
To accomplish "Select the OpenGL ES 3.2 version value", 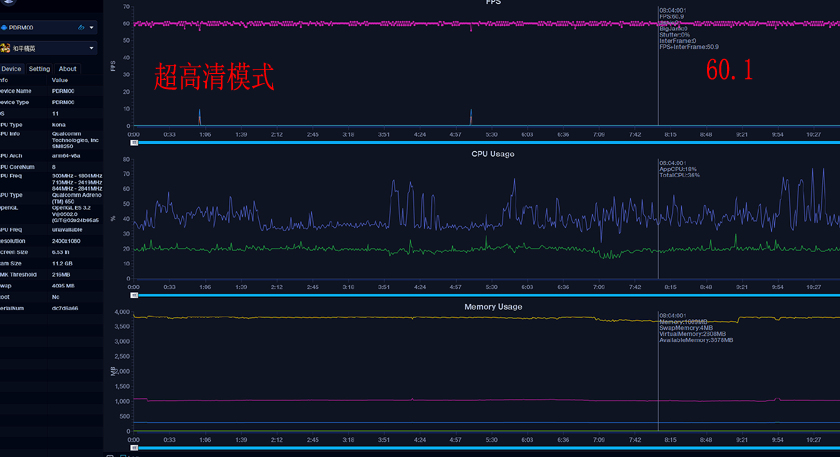I will (x=75, y=214).
